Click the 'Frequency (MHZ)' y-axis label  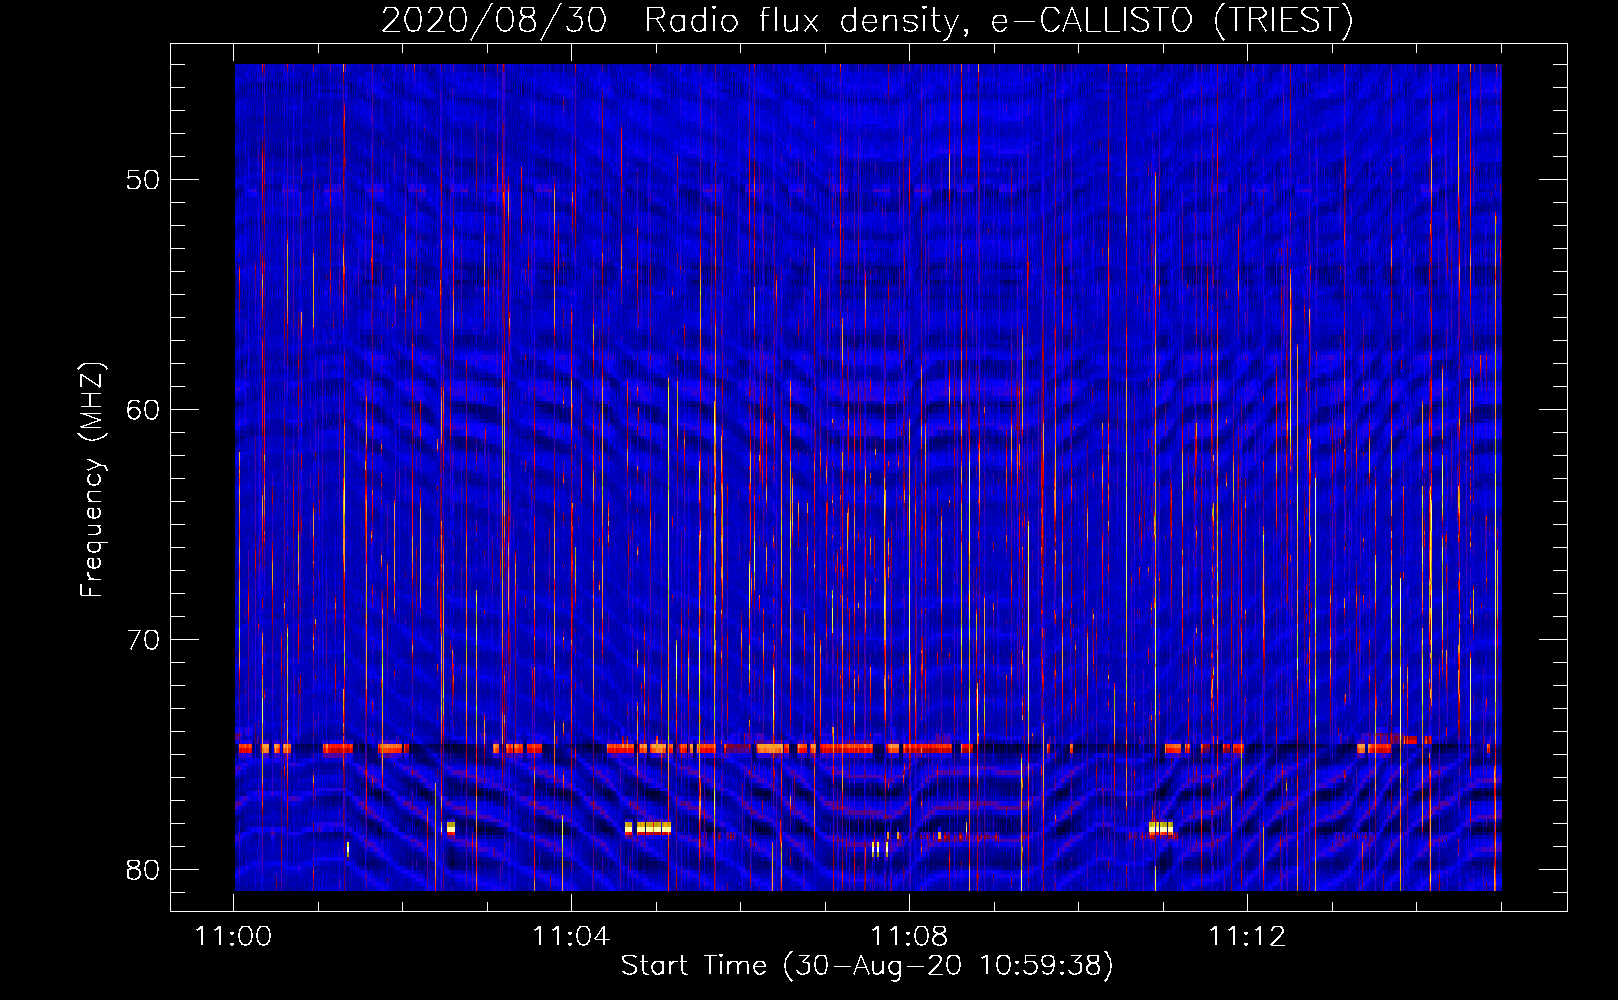coord(92,480)
